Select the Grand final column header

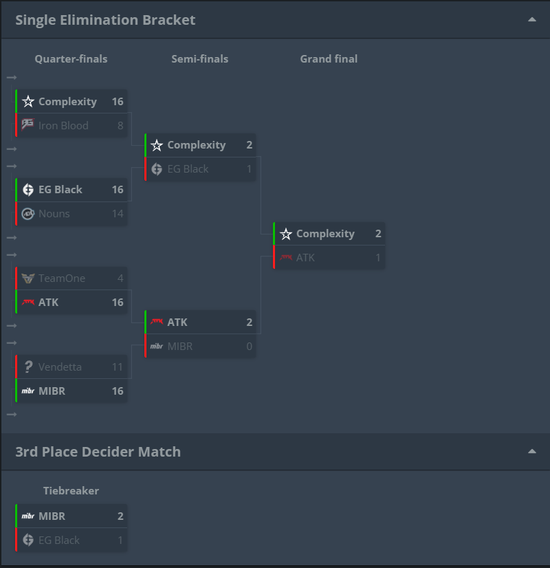329,59
